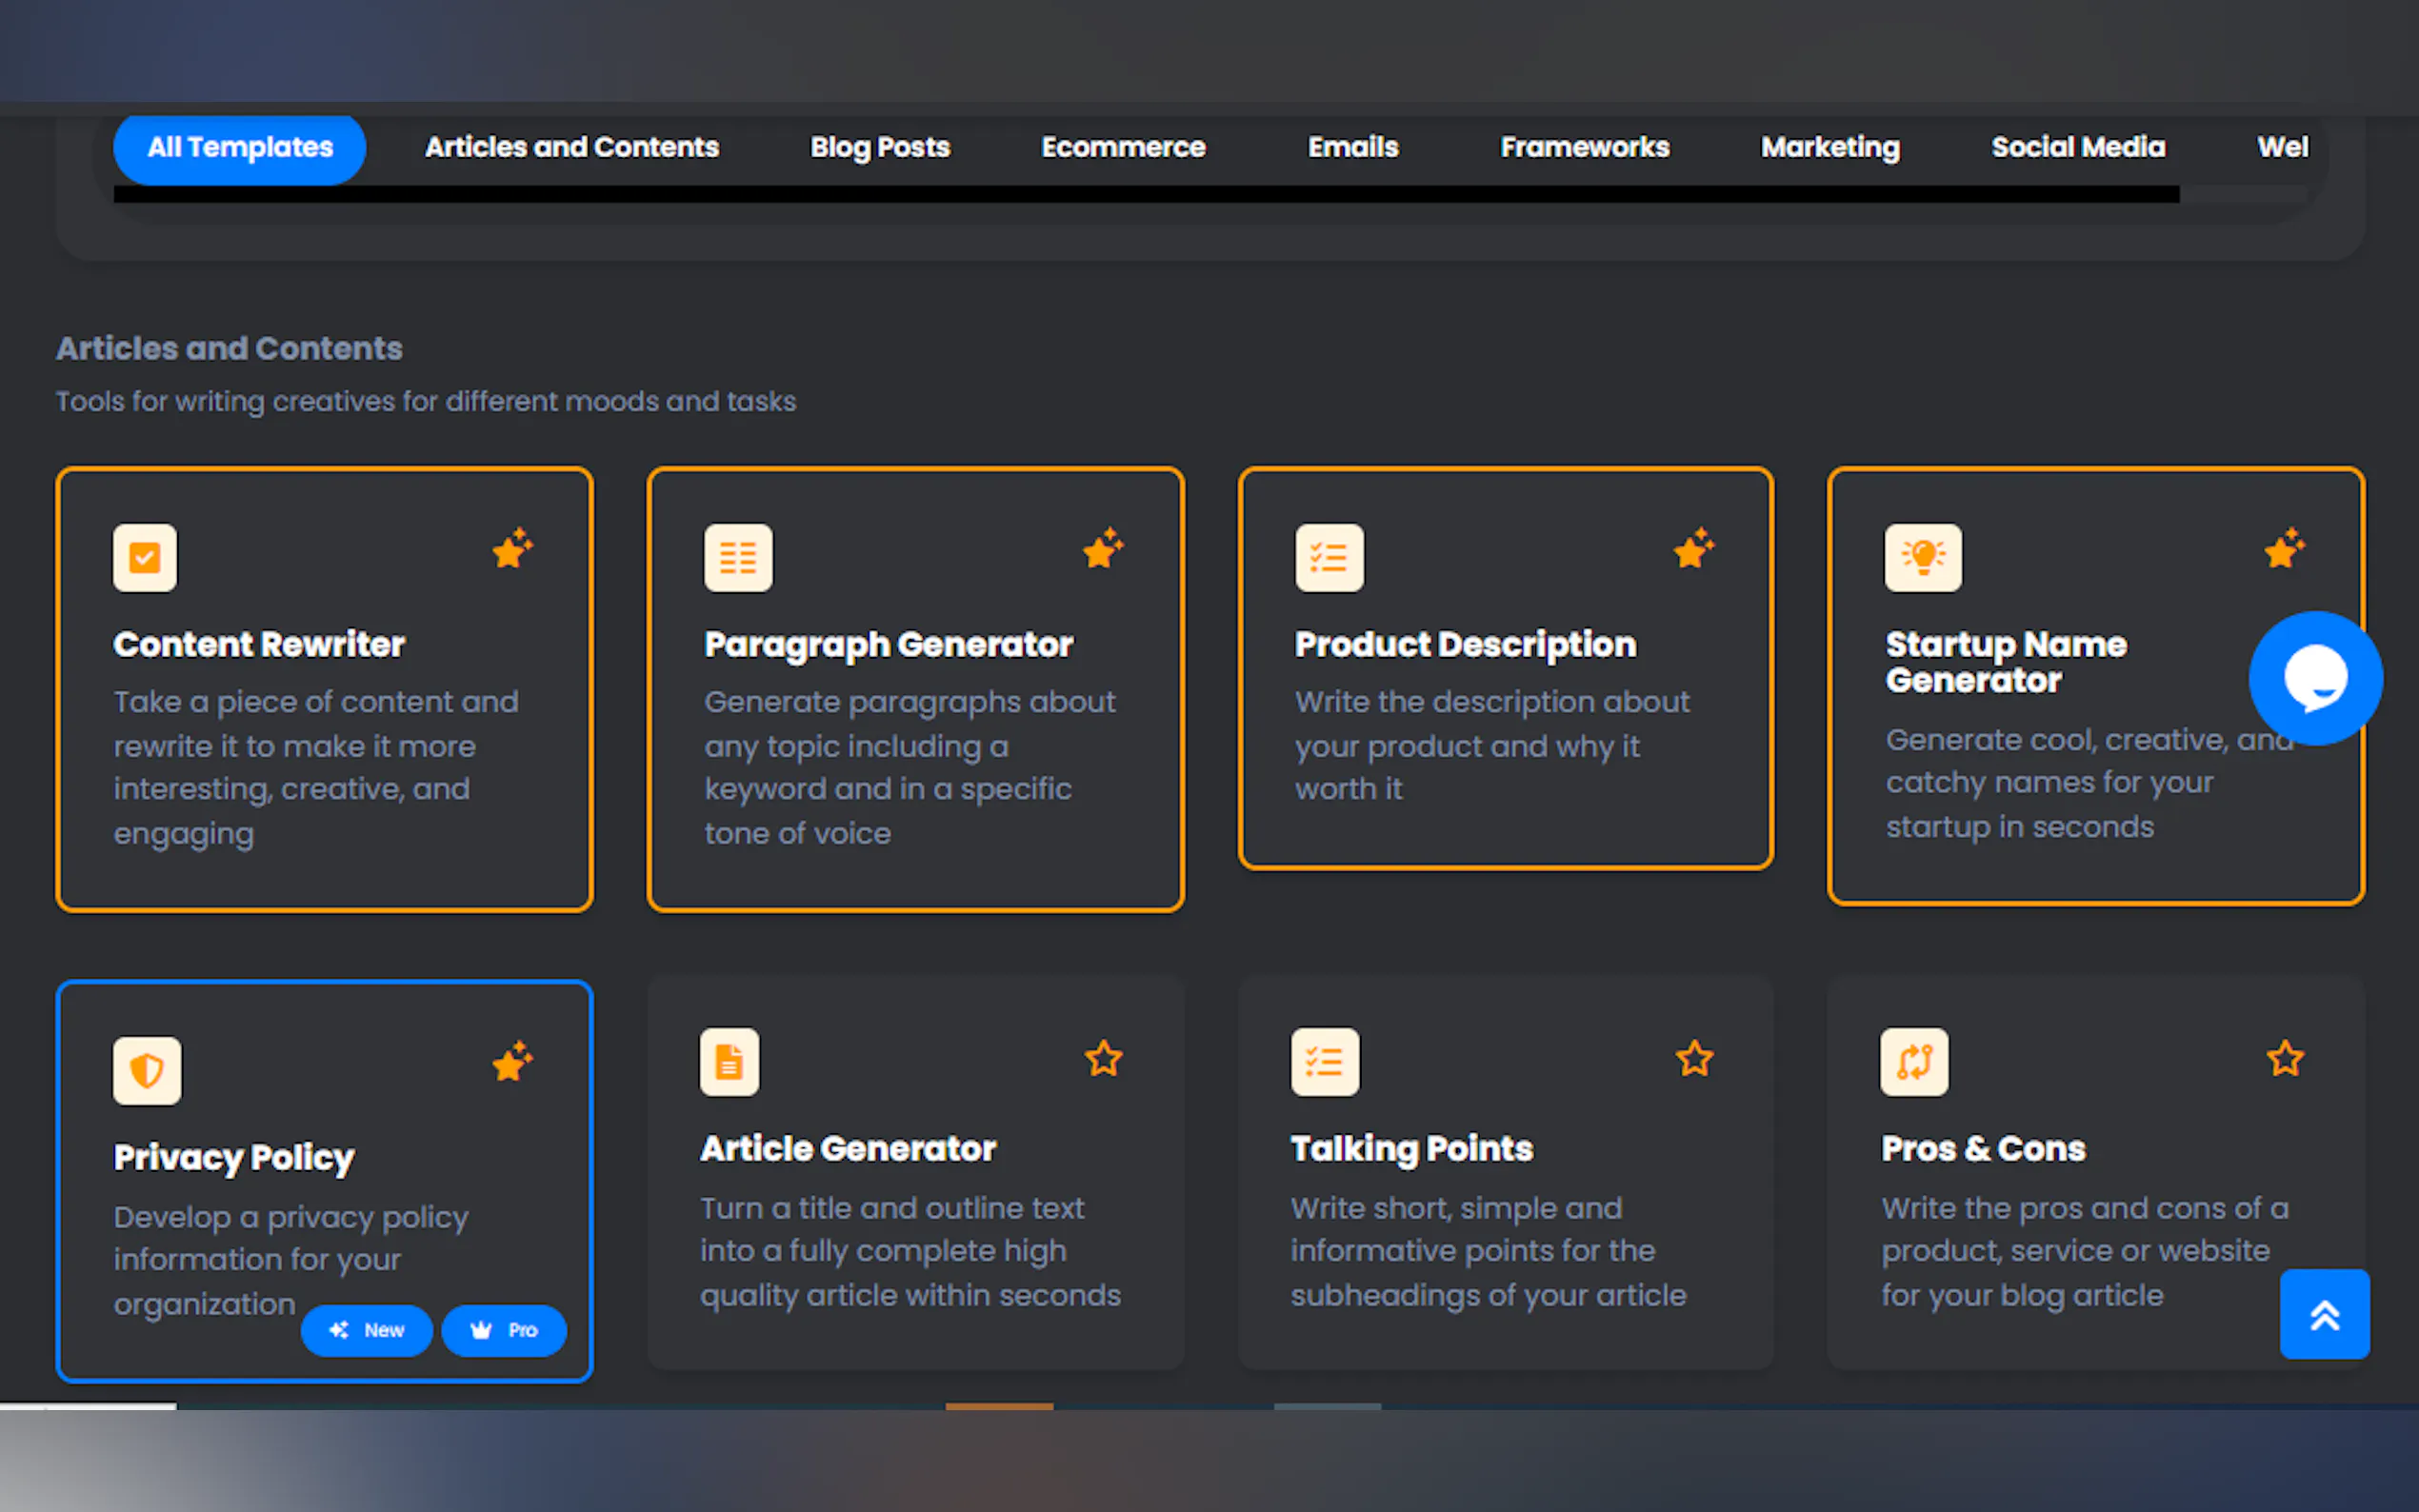Unfavorite Content Rewriter via its star icon
The height and width of the screenshot is (1512, 2419).
point(512,549)
